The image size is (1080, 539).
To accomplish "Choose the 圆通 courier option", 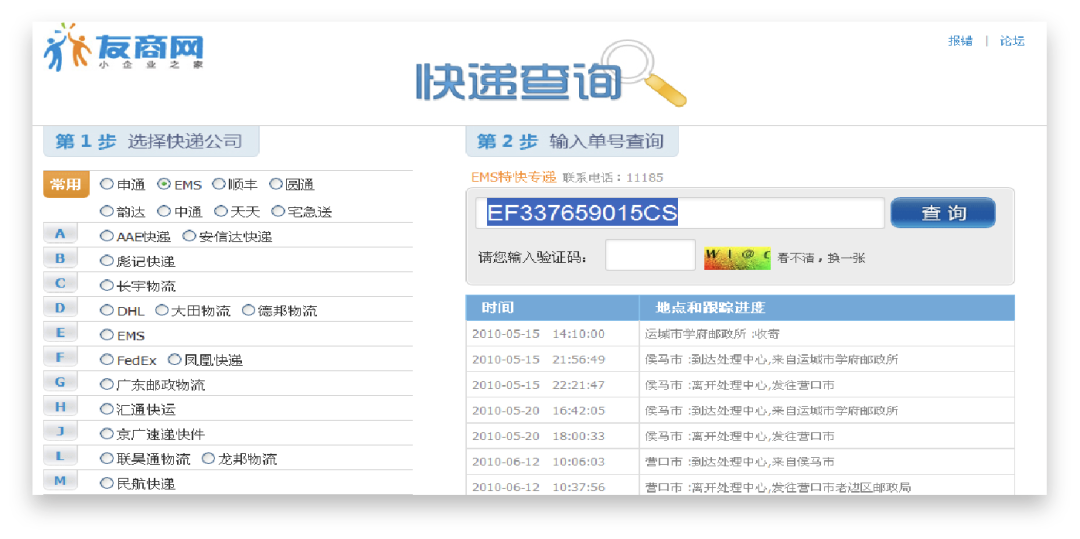I will (276, 184).
